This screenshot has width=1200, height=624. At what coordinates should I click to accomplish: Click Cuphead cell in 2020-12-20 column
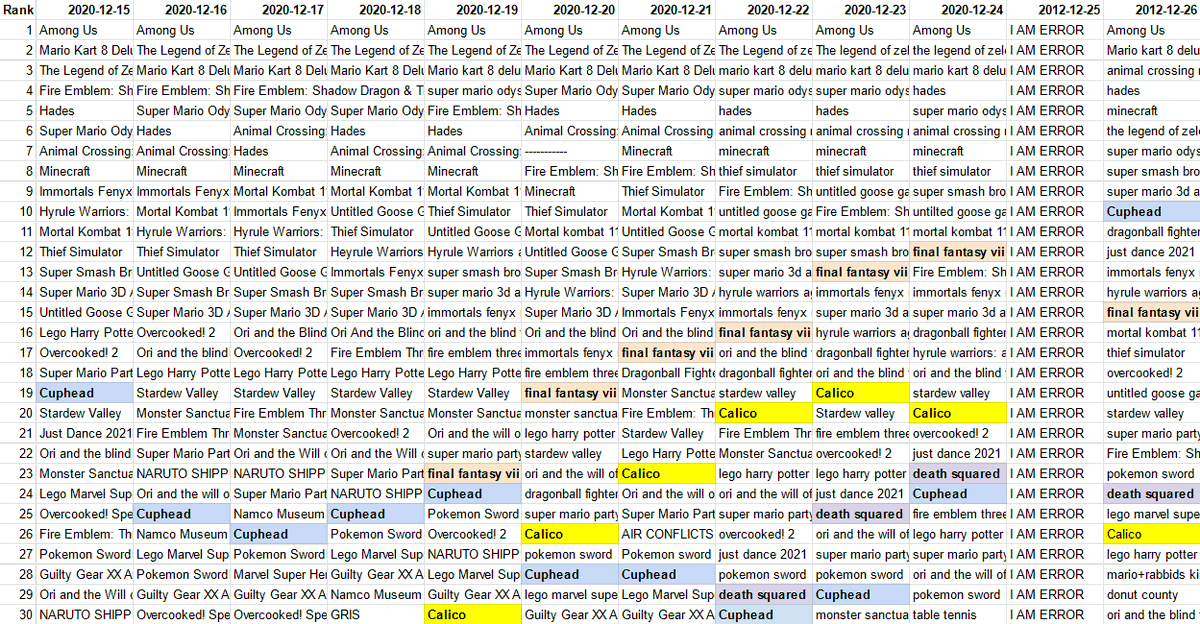point(570,574)
